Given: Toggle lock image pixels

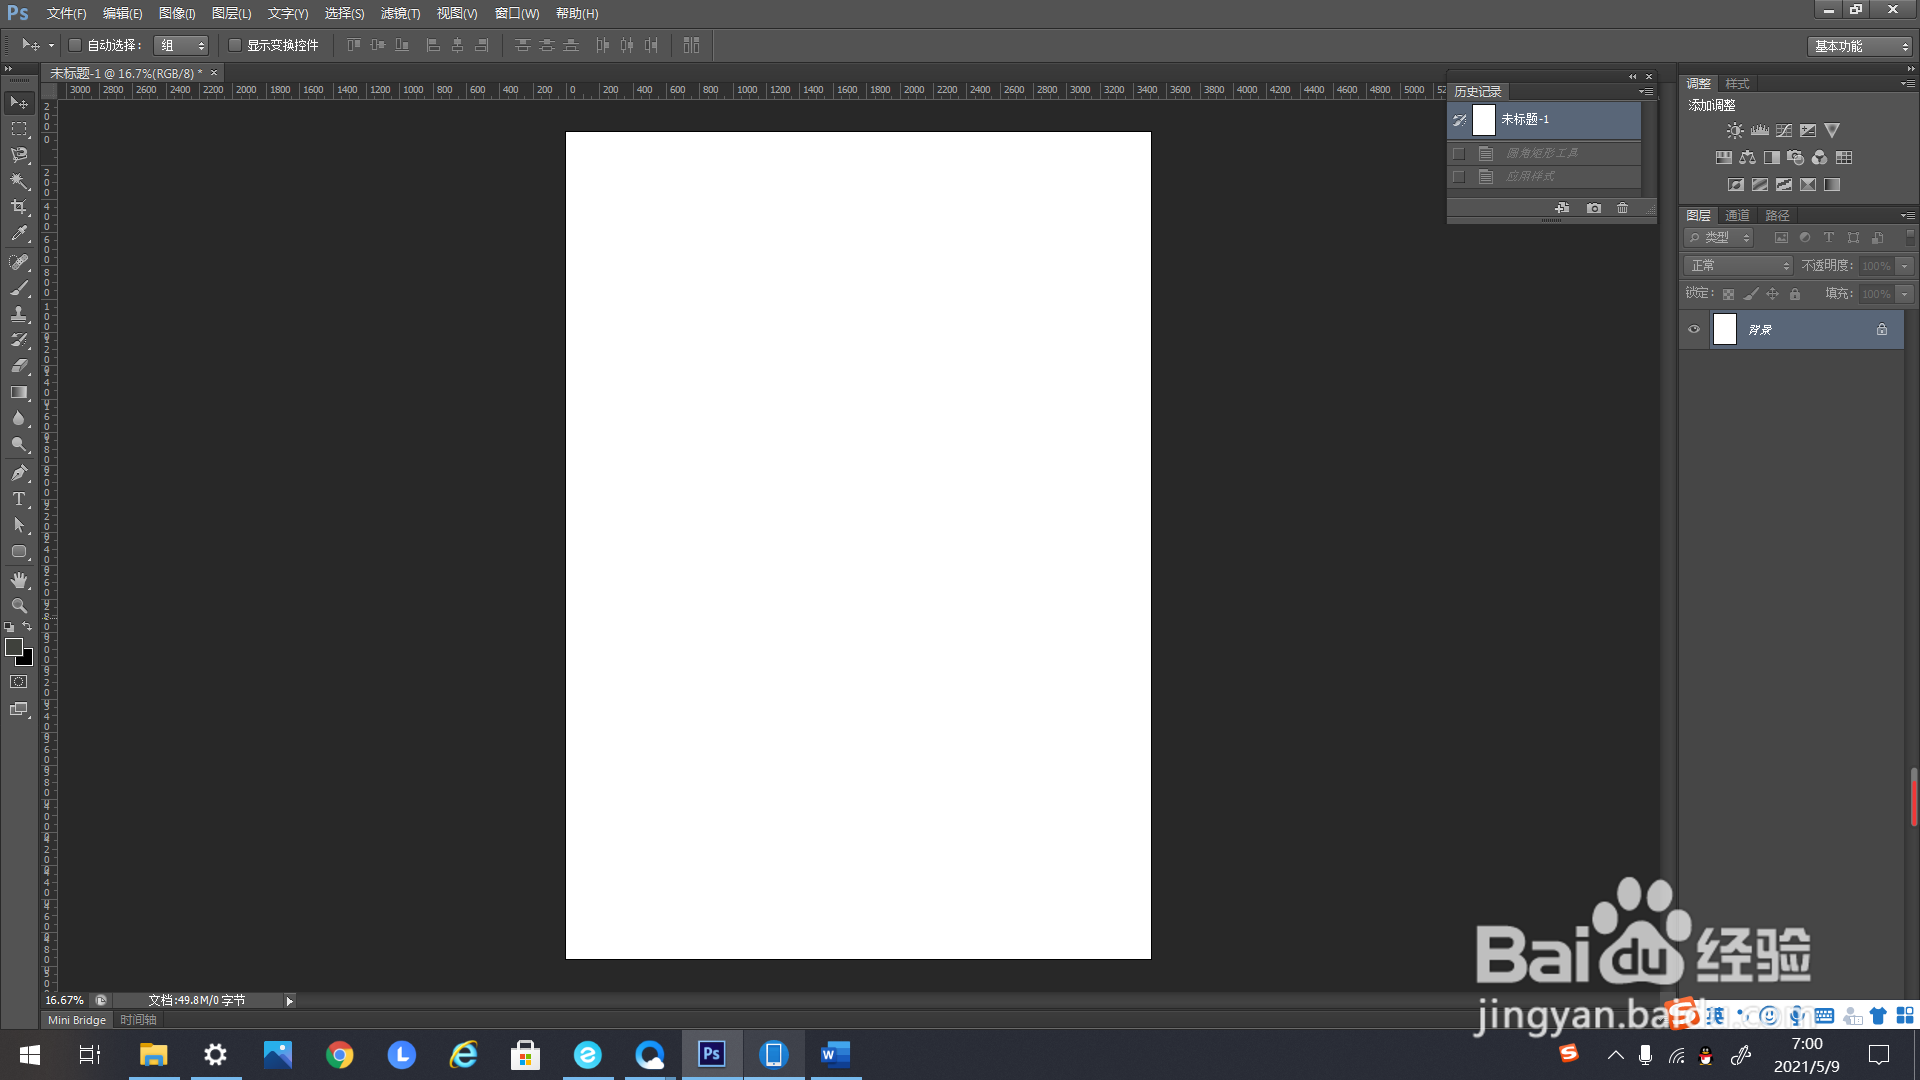Looking at the screenshot, I should click(x=1751, y=294).
